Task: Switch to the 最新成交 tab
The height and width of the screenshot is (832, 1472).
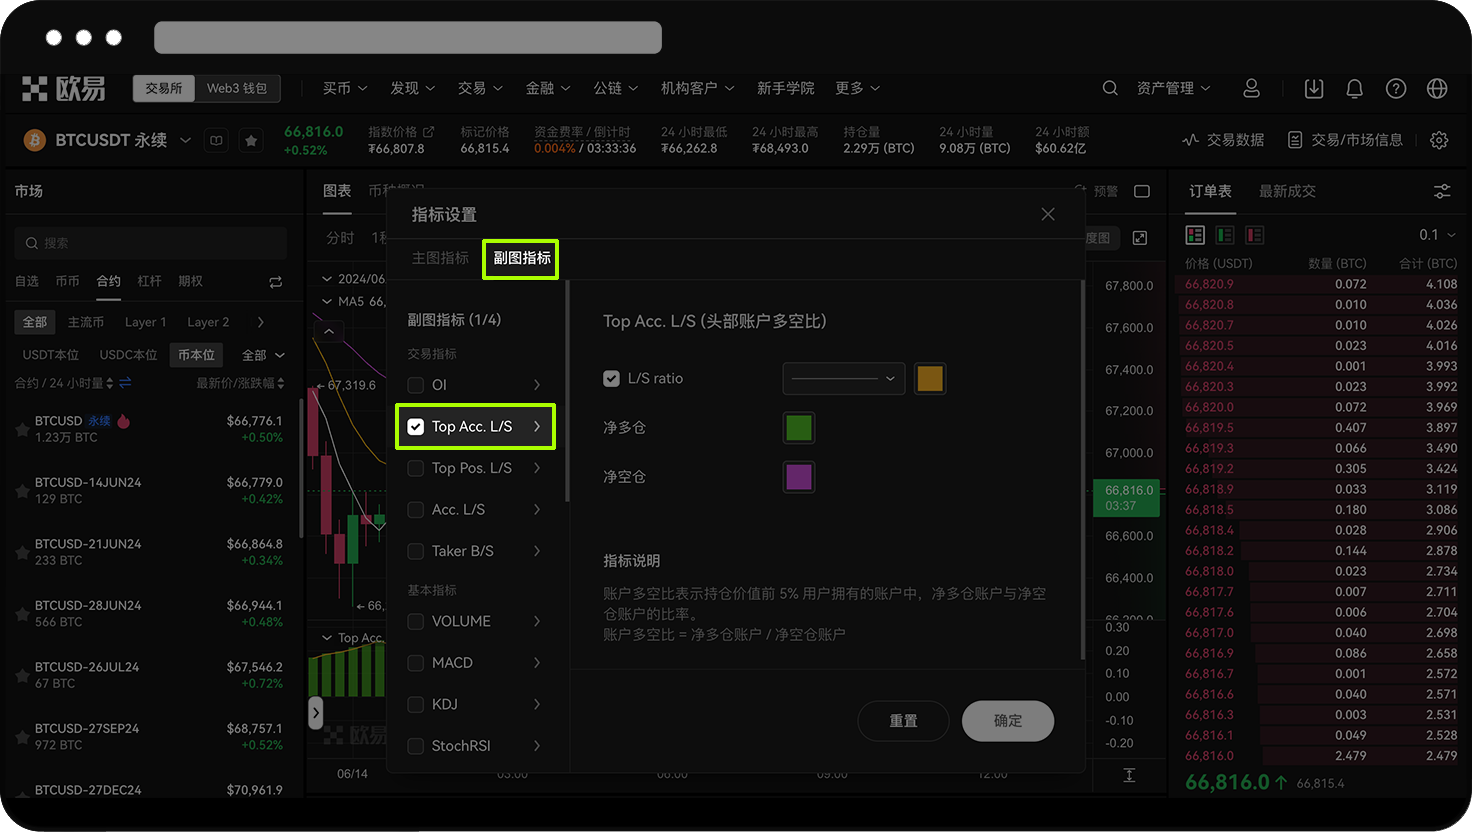Action: point(1287,191)
